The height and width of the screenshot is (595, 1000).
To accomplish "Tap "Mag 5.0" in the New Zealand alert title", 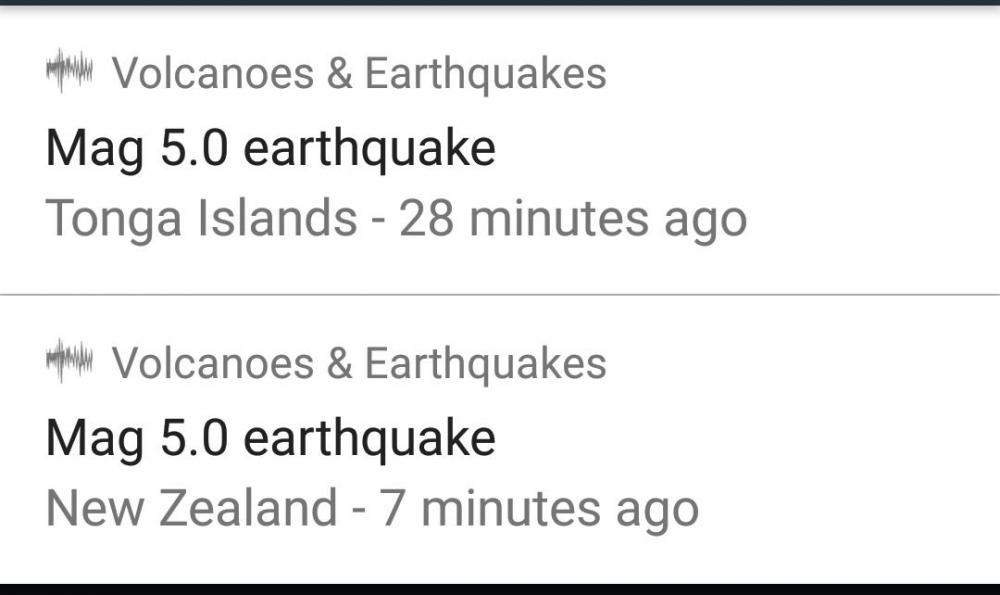I will 137,438.
